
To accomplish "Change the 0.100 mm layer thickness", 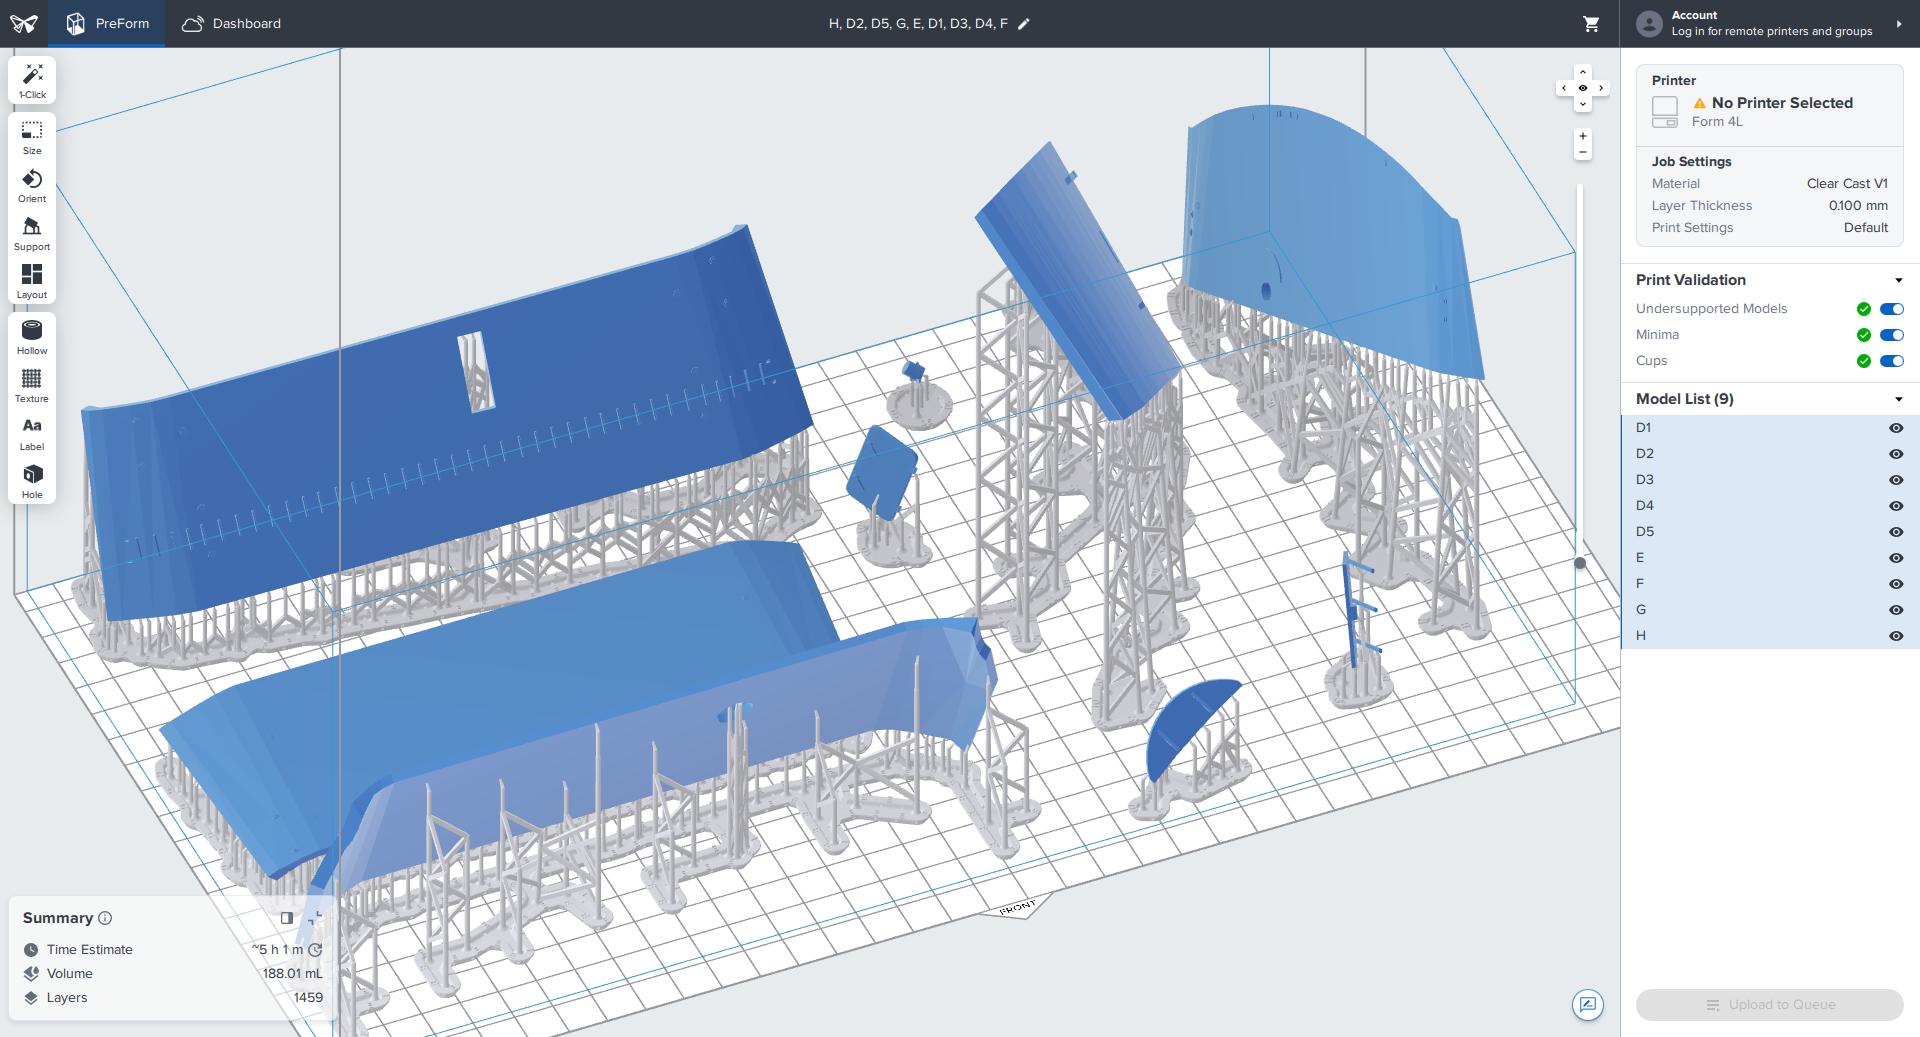I will tap(1858, 206).
